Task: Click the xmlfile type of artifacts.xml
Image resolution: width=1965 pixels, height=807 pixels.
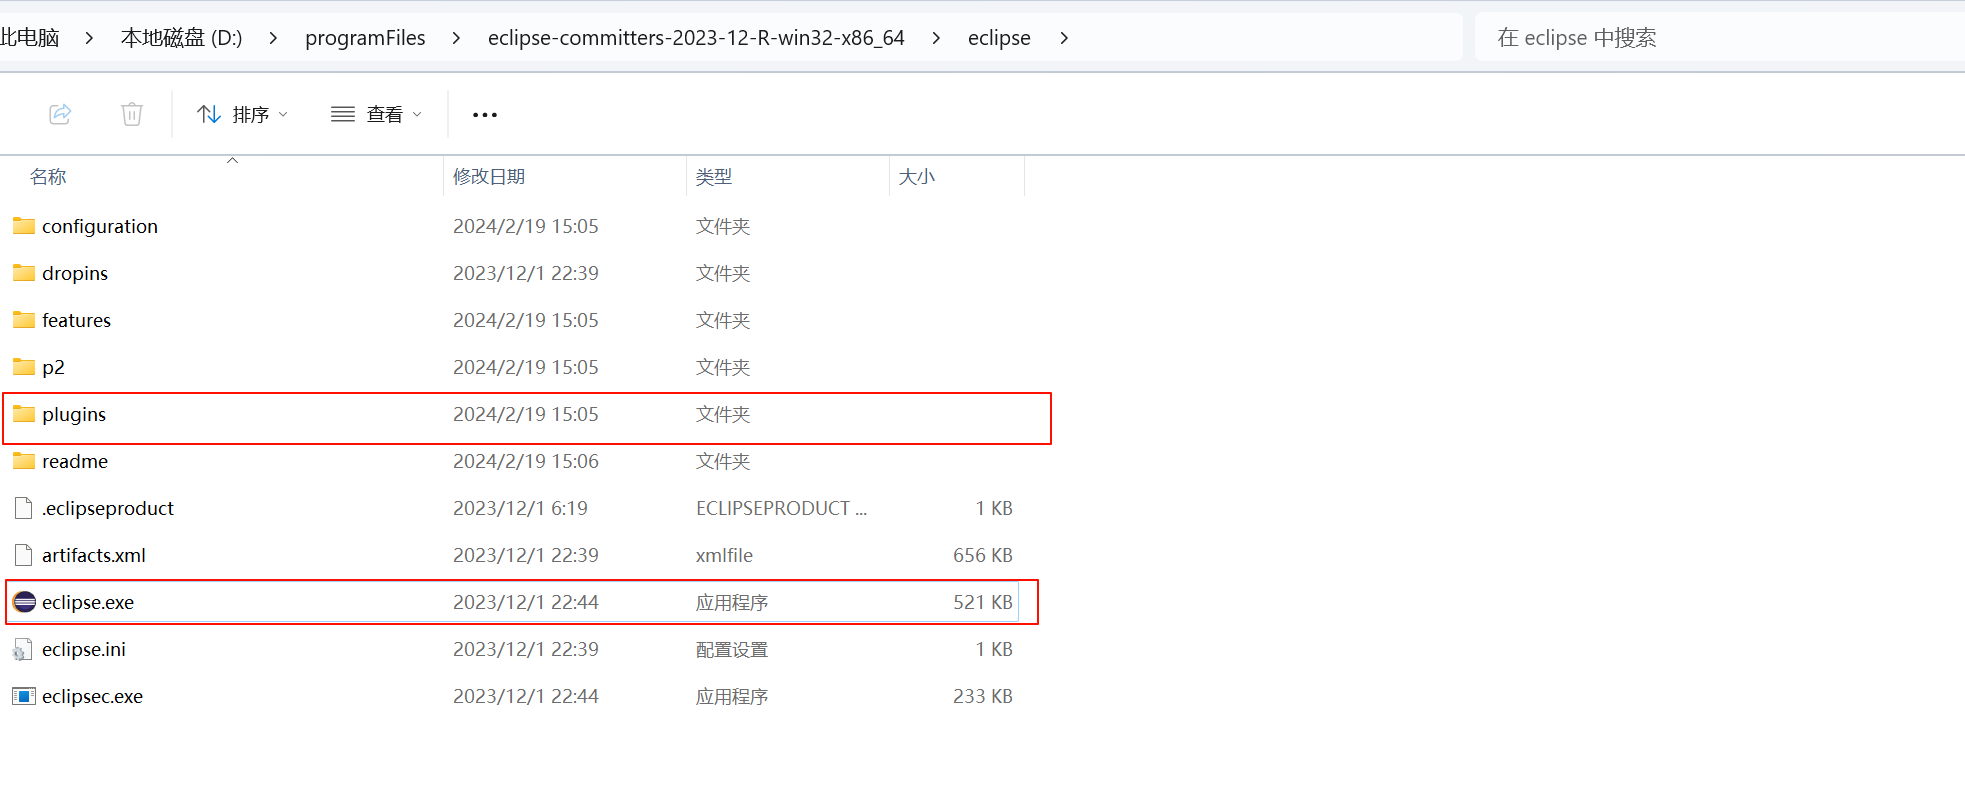Action: (725, 555)
